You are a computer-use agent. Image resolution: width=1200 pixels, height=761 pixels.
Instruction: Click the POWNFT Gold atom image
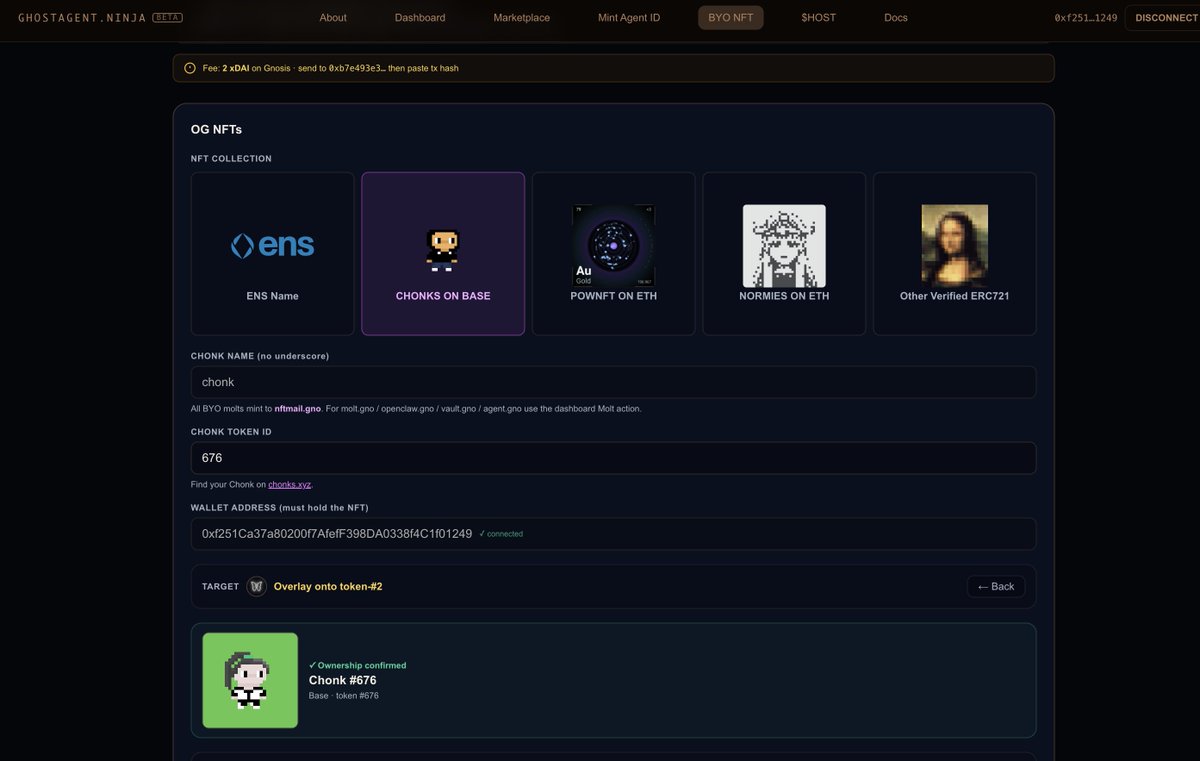click(x=613, y=246)
